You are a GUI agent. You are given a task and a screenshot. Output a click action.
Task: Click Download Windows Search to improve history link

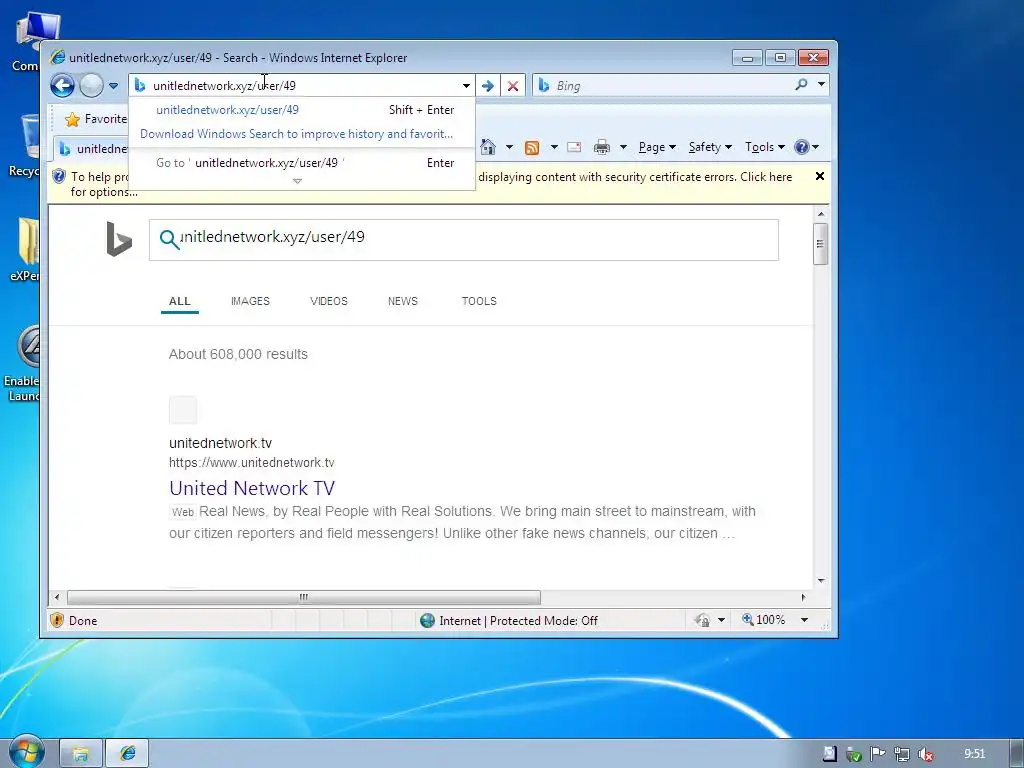[x=296, y=134]
